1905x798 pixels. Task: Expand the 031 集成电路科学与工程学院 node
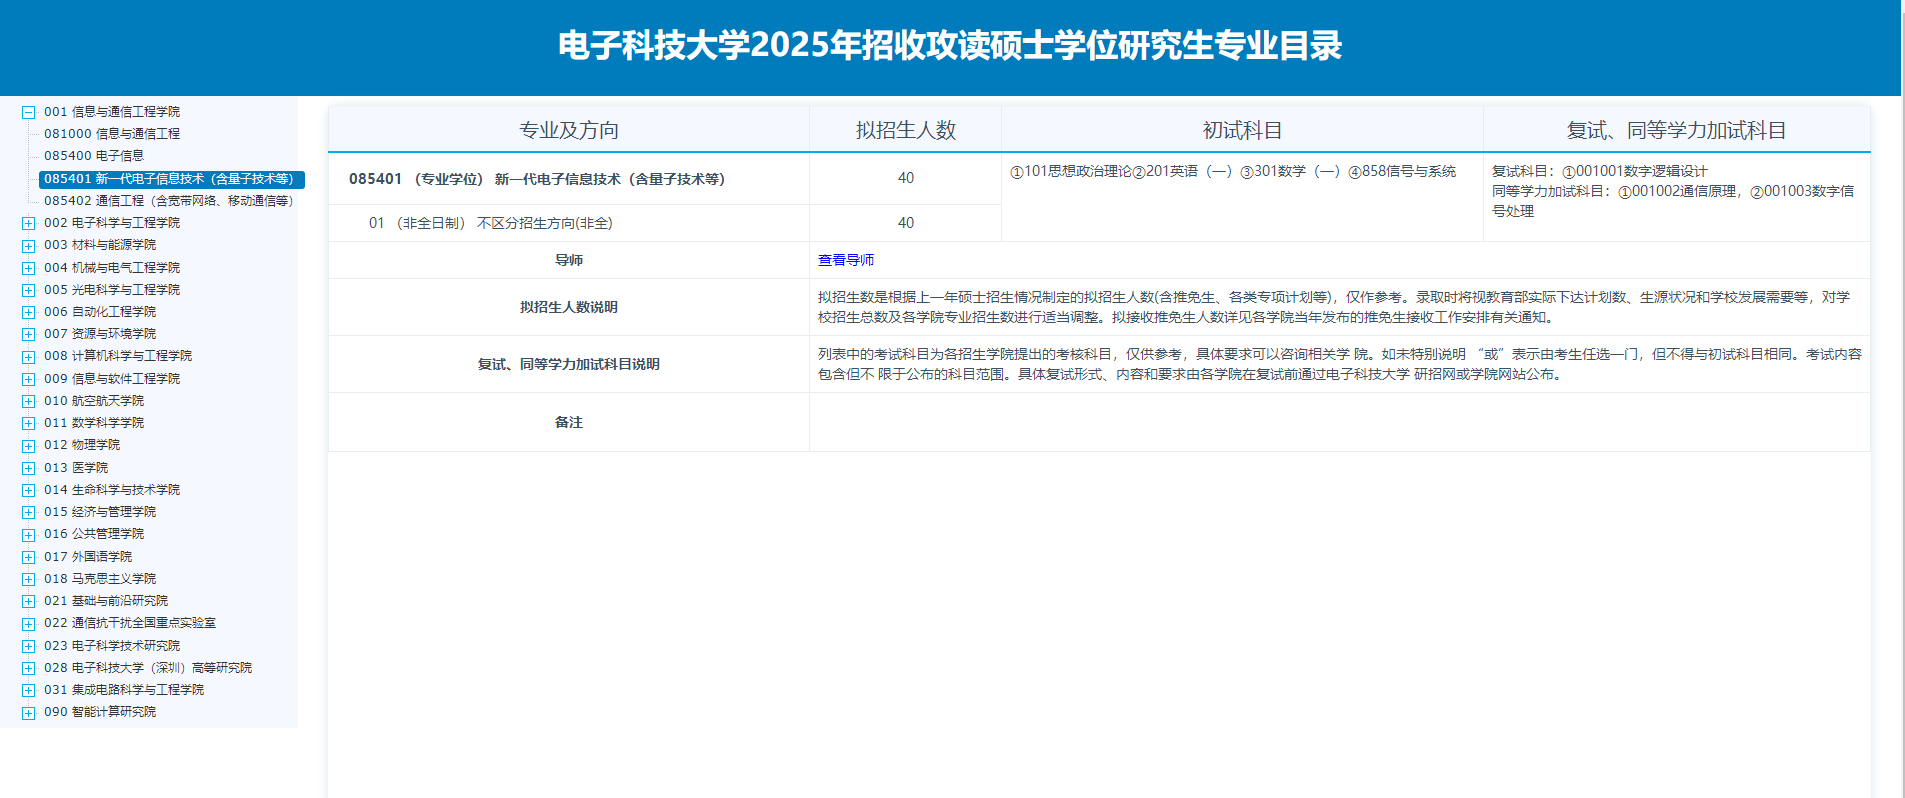[x=29, y=690]
